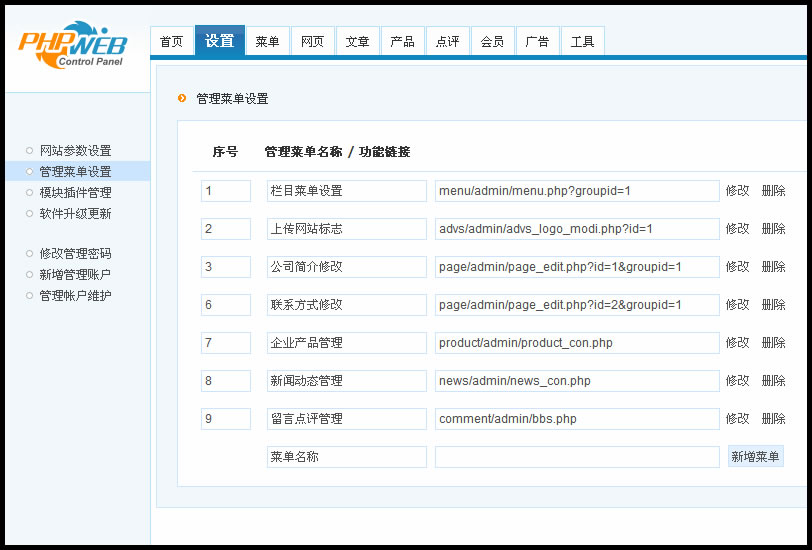
Task: Switch to the 菜单 tab
Action: (x=267, y=42)
